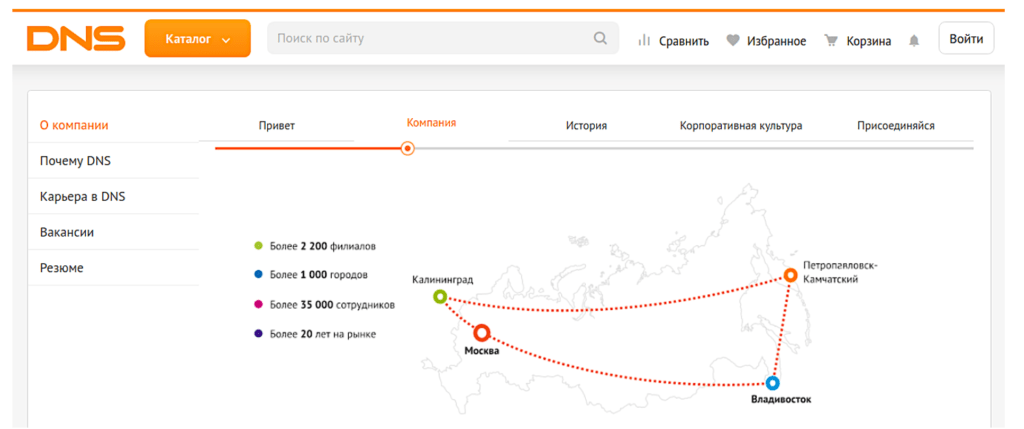
Task: Open notifications bell icon
Action: coord(913,41)
